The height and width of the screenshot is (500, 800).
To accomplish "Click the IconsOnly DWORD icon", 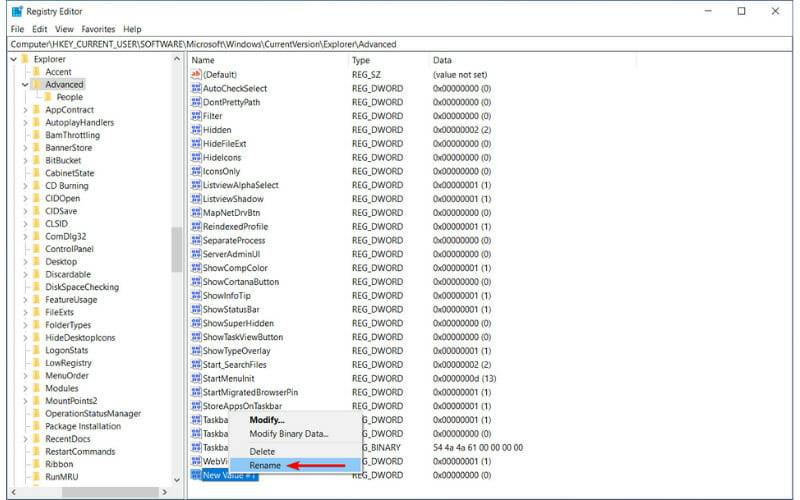I will click(196, 171).
